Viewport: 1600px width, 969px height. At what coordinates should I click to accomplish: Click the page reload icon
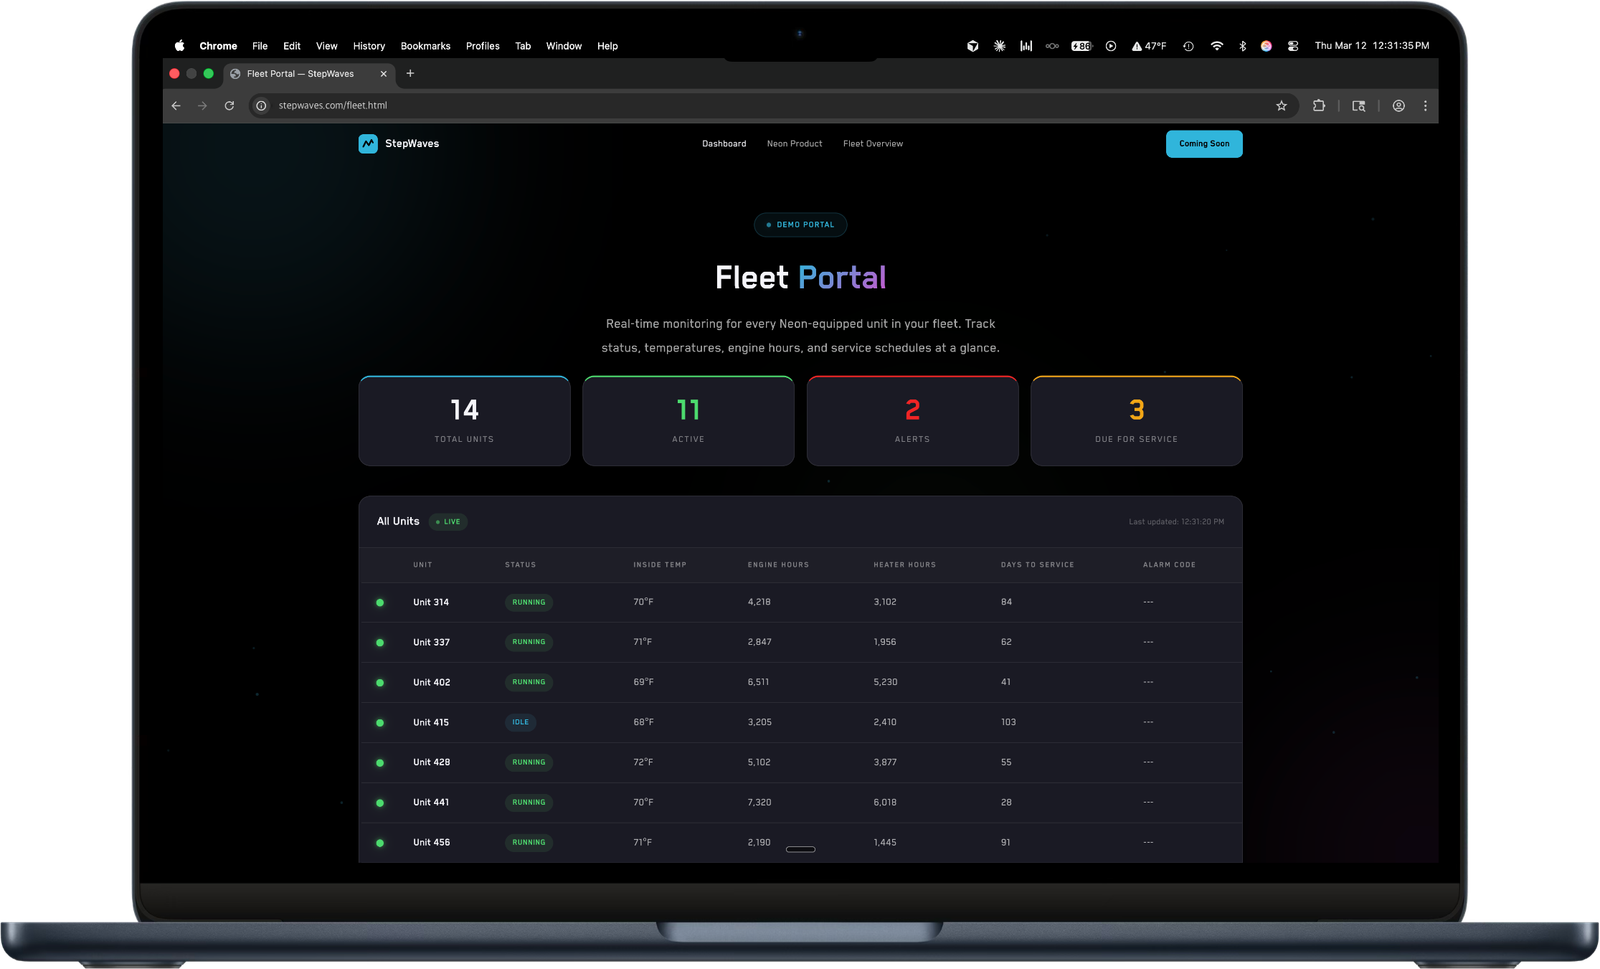pyautogui.click(x=230, y=105)
